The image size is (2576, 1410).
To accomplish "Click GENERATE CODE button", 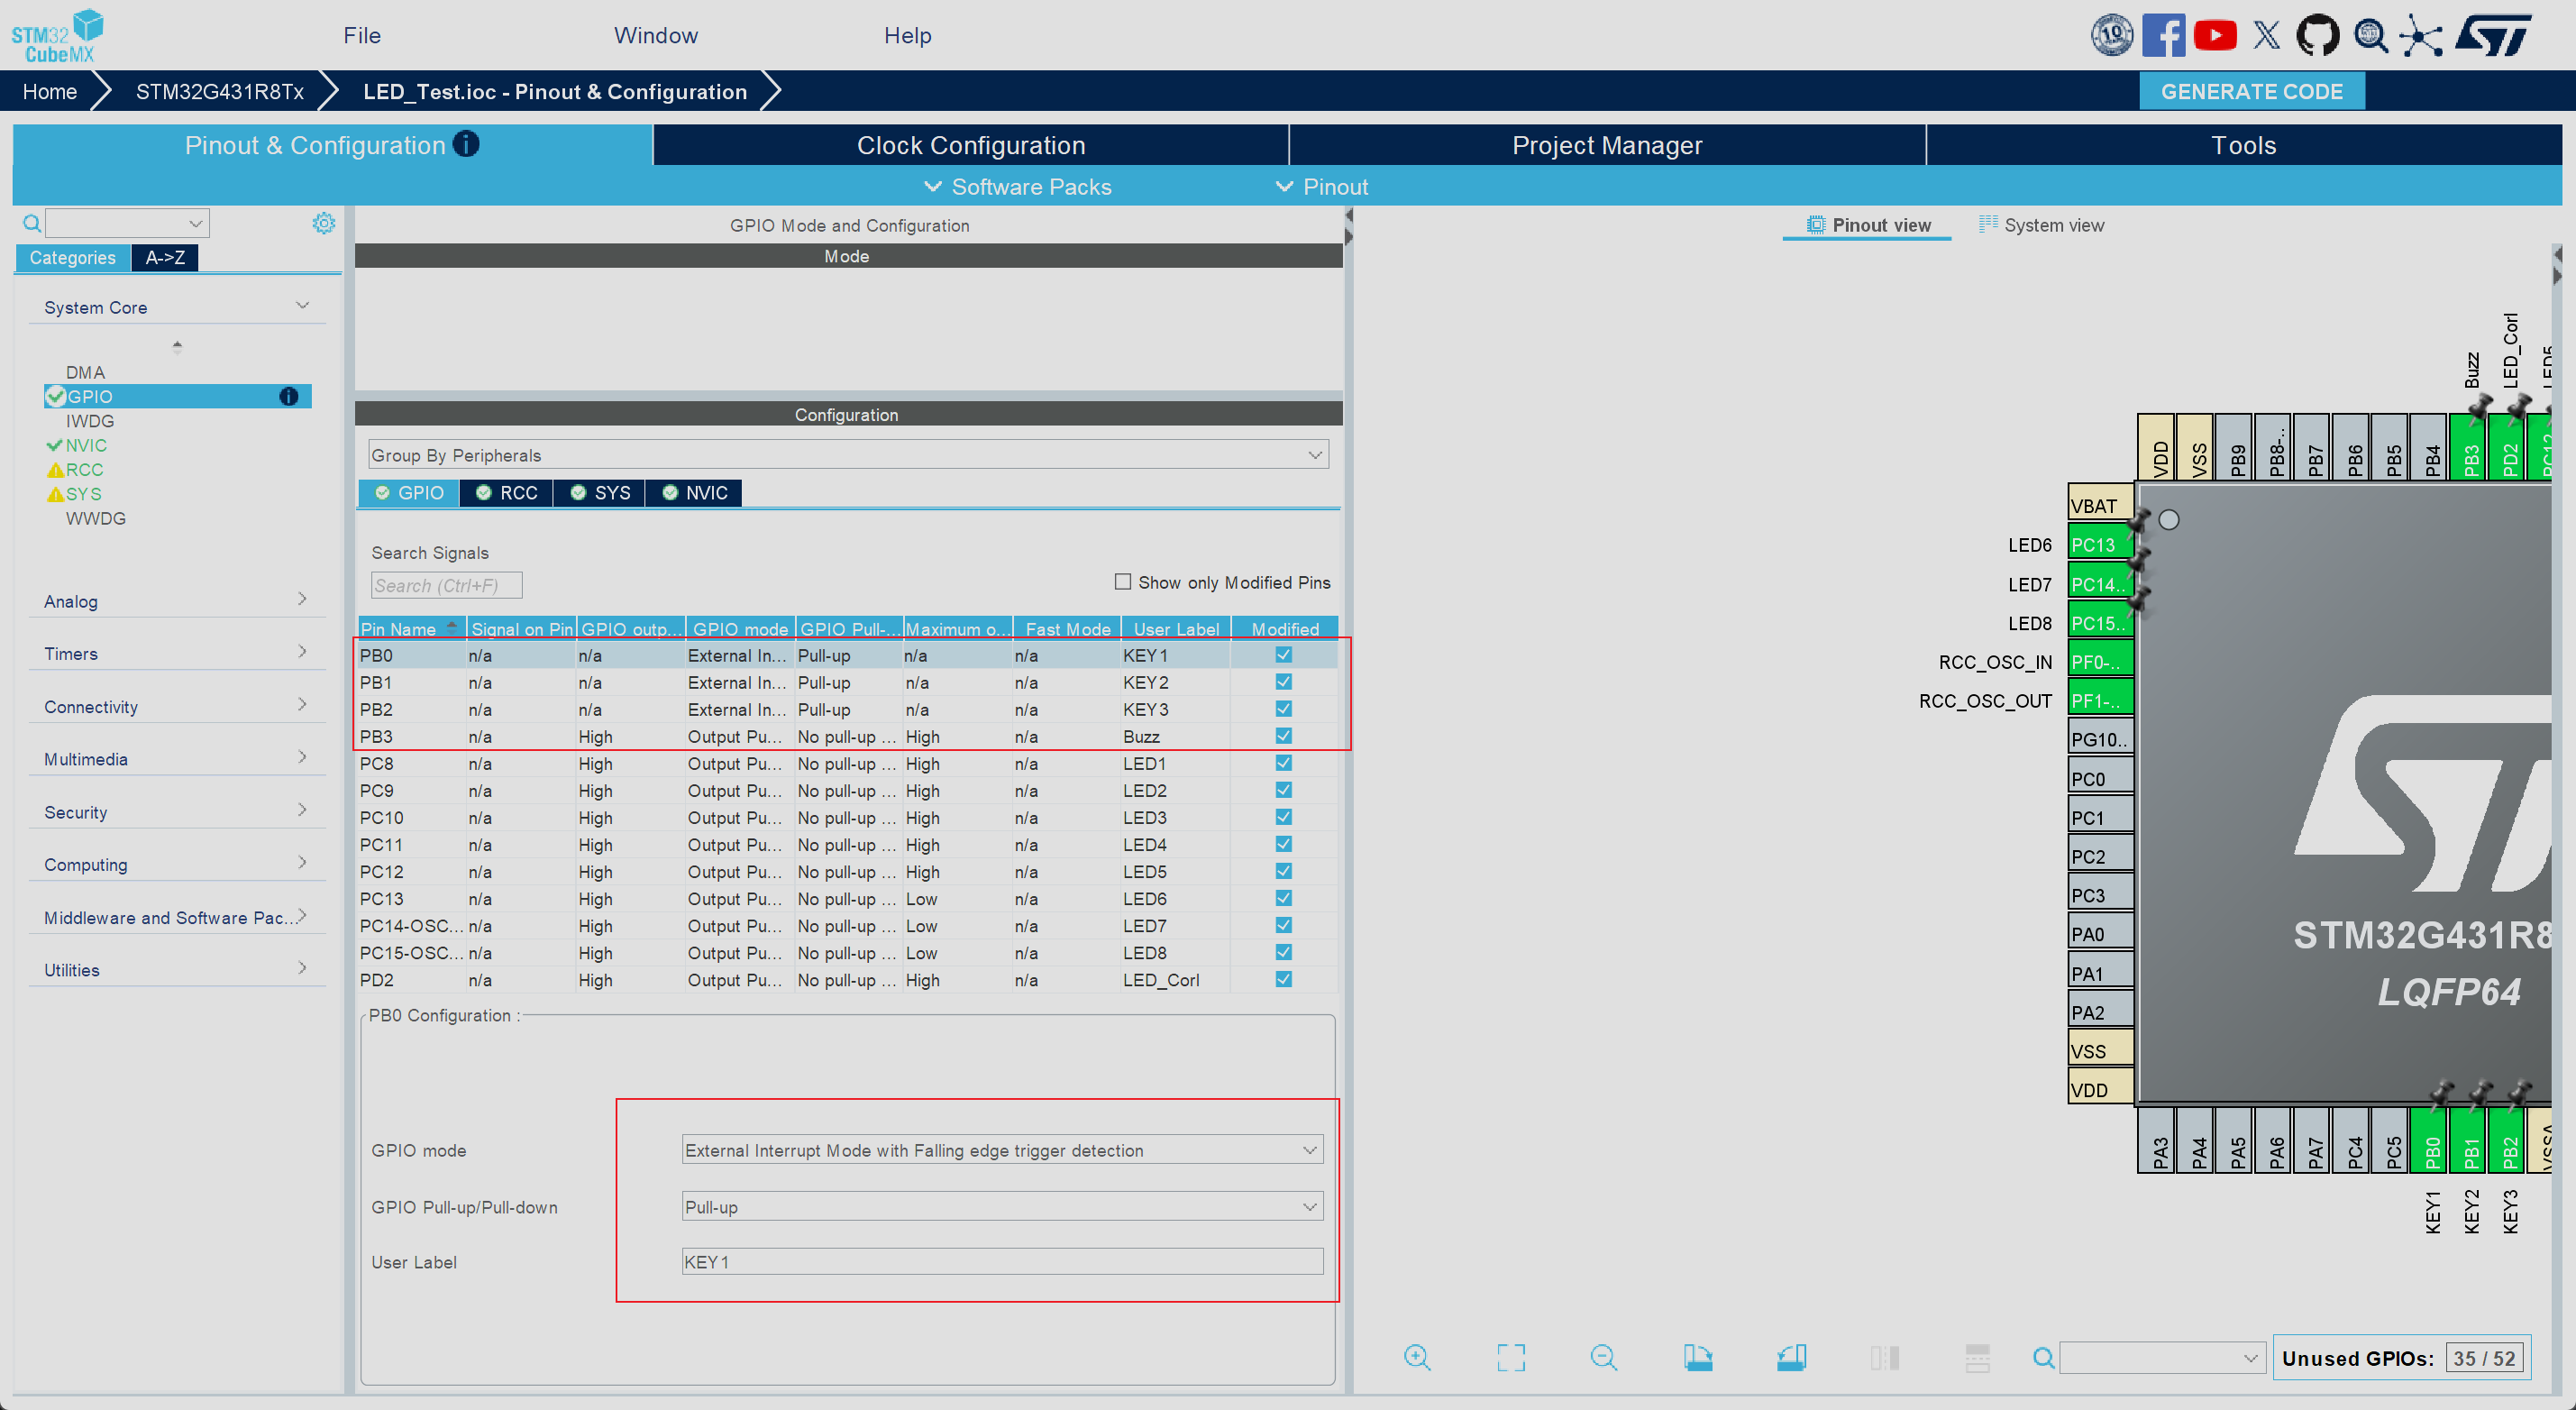I will tap(2251, 91).
